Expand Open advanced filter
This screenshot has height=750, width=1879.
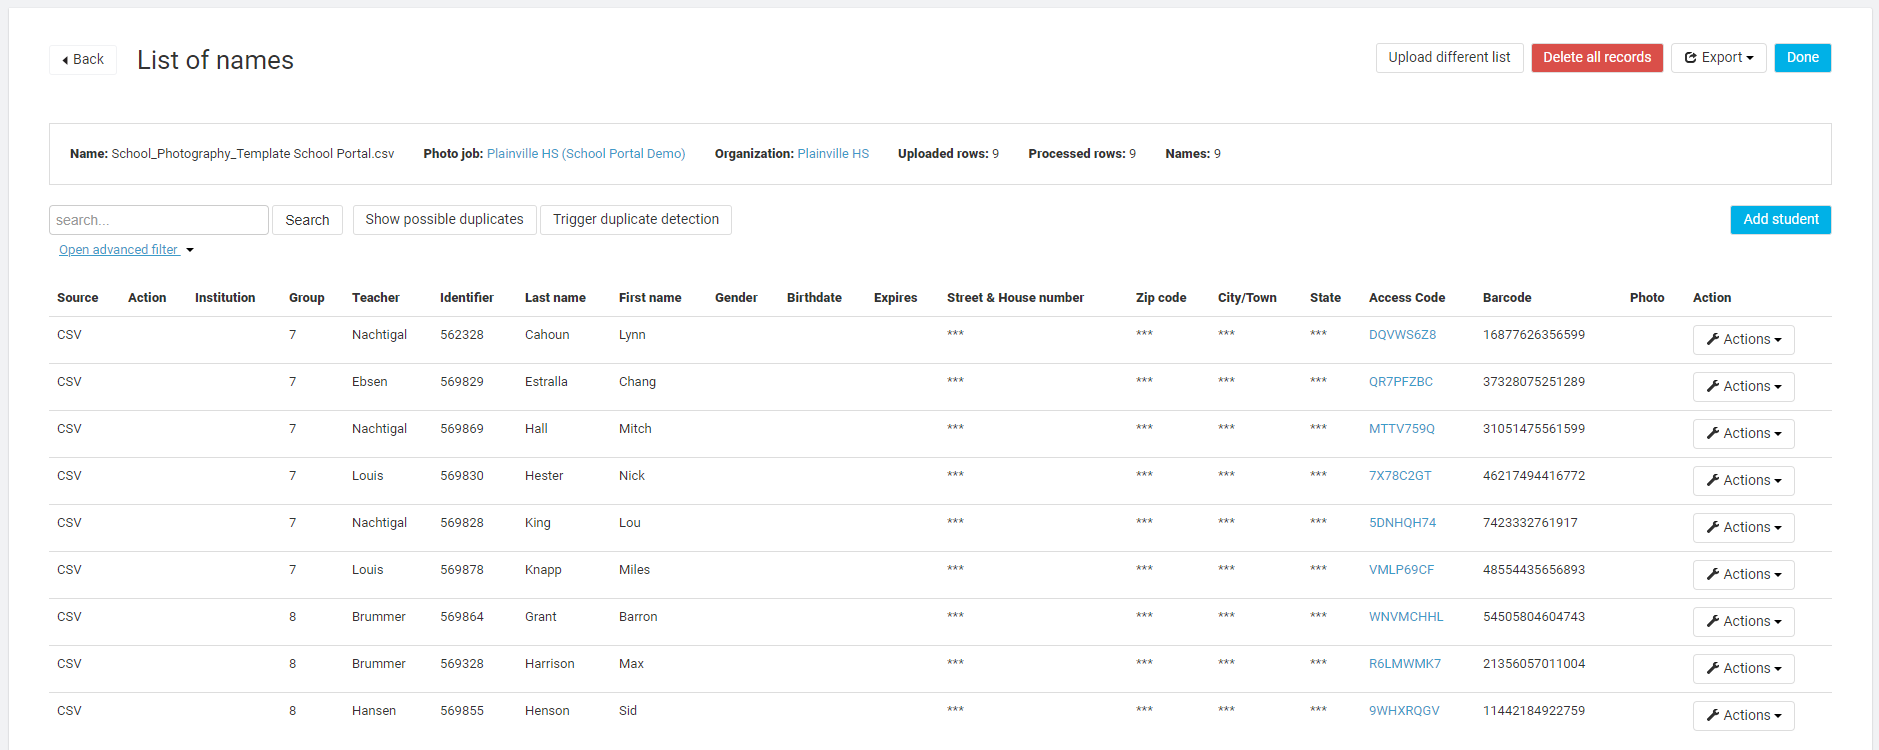point(125,250)
